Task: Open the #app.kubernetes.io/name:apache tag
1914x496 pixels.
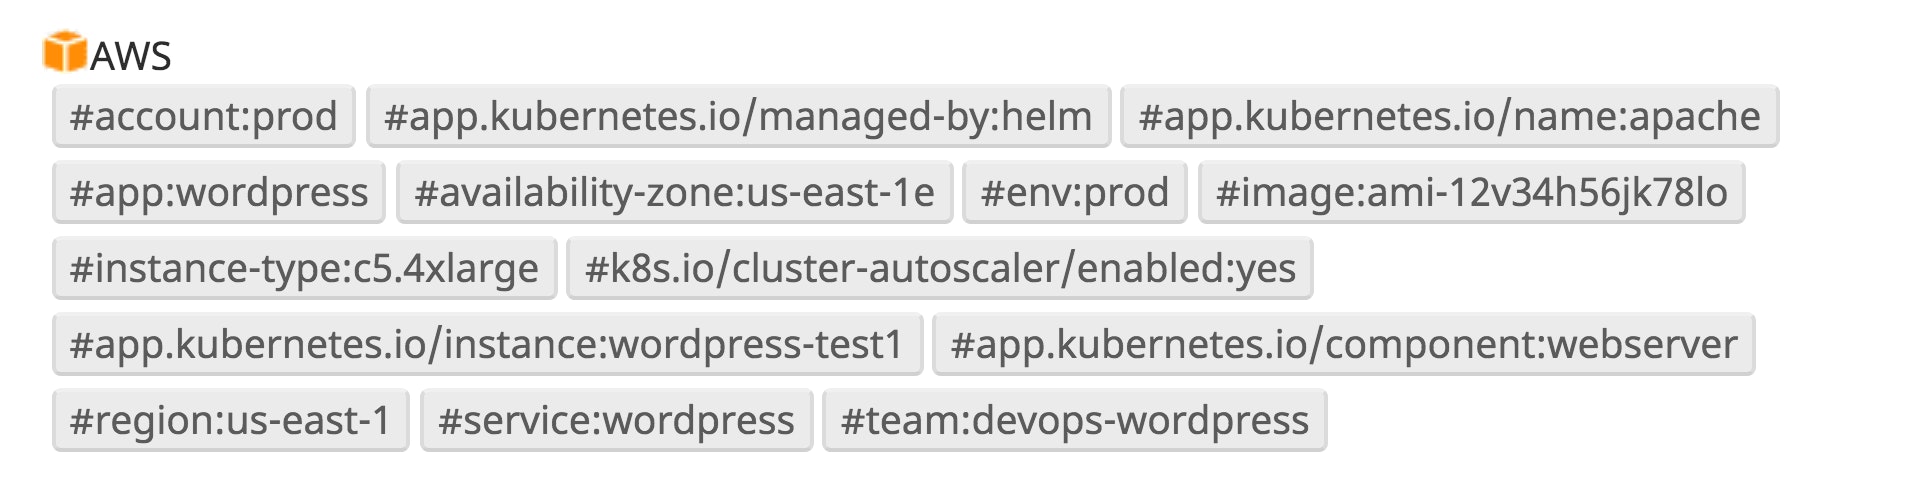Action: (x=1449, y=117)
